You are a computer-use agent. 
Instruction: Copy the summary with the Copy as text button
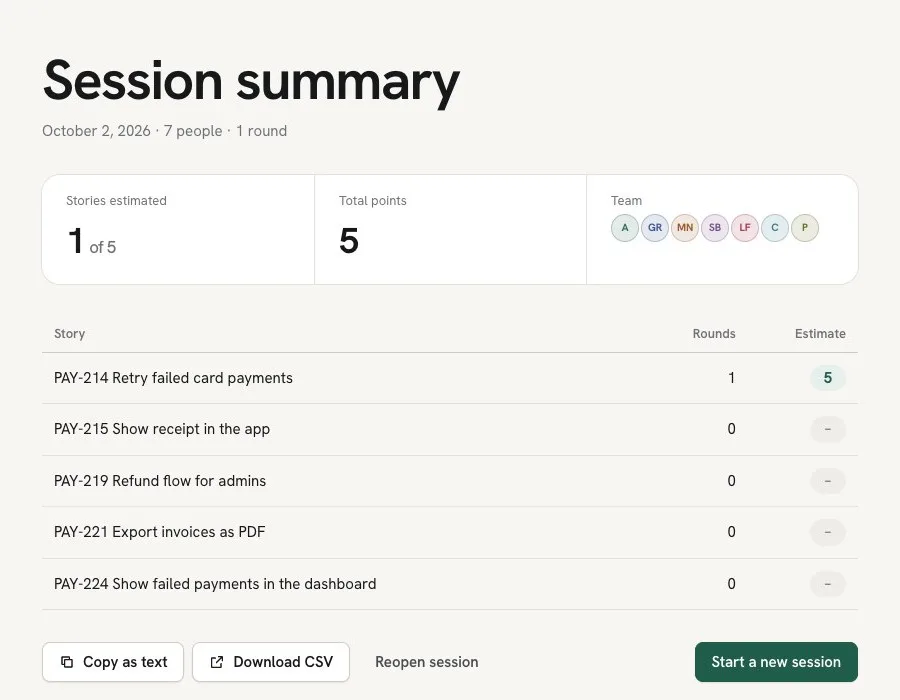113,662
